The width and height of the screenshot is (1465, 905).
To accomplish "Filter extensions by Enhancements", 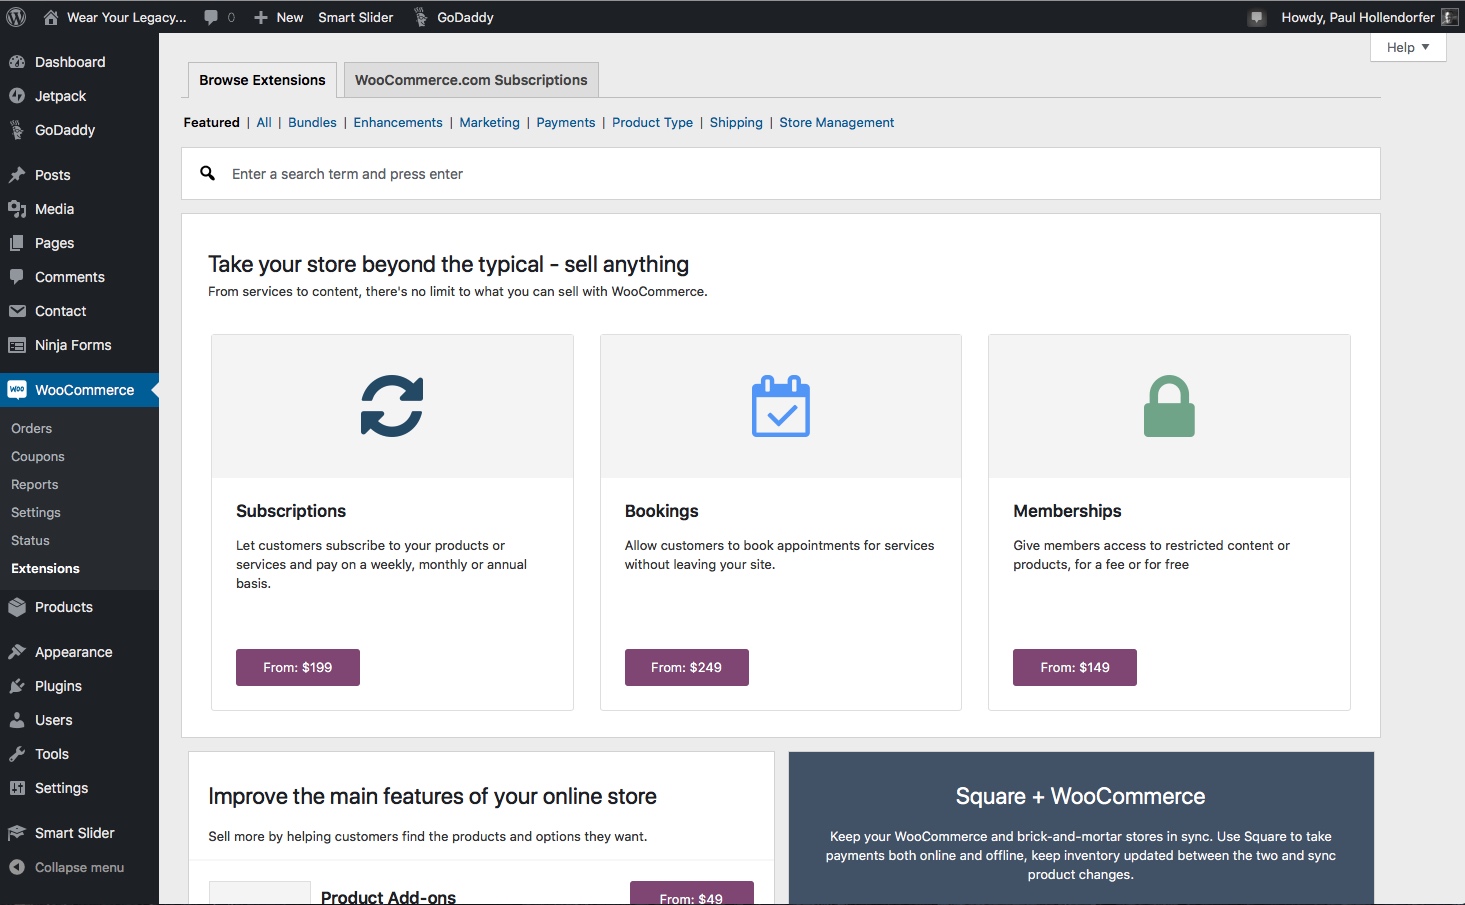I will click(x=398, y=122).
